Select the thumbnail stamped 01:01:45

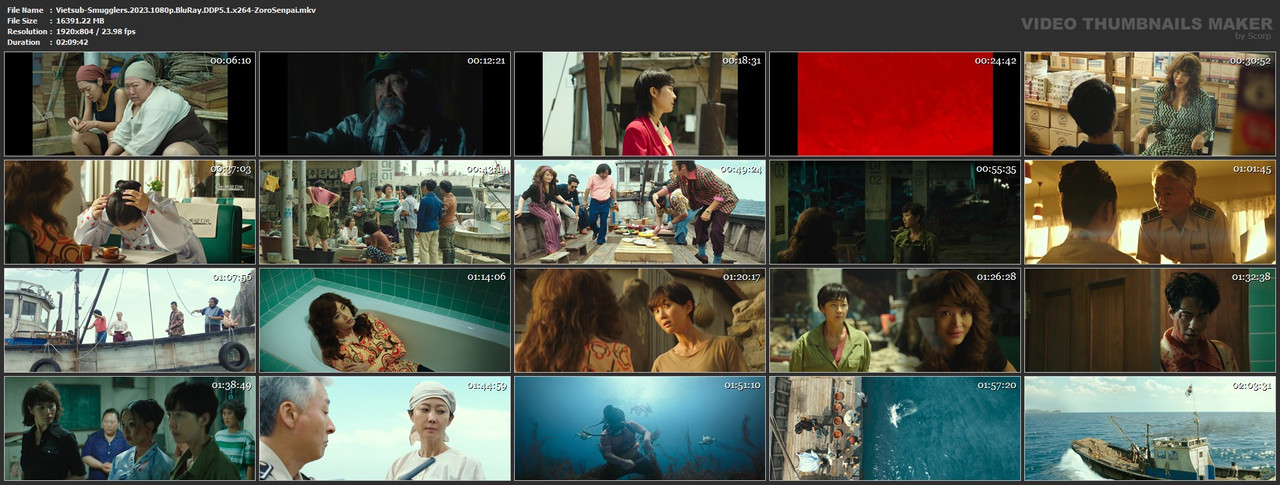point(1150,212)
